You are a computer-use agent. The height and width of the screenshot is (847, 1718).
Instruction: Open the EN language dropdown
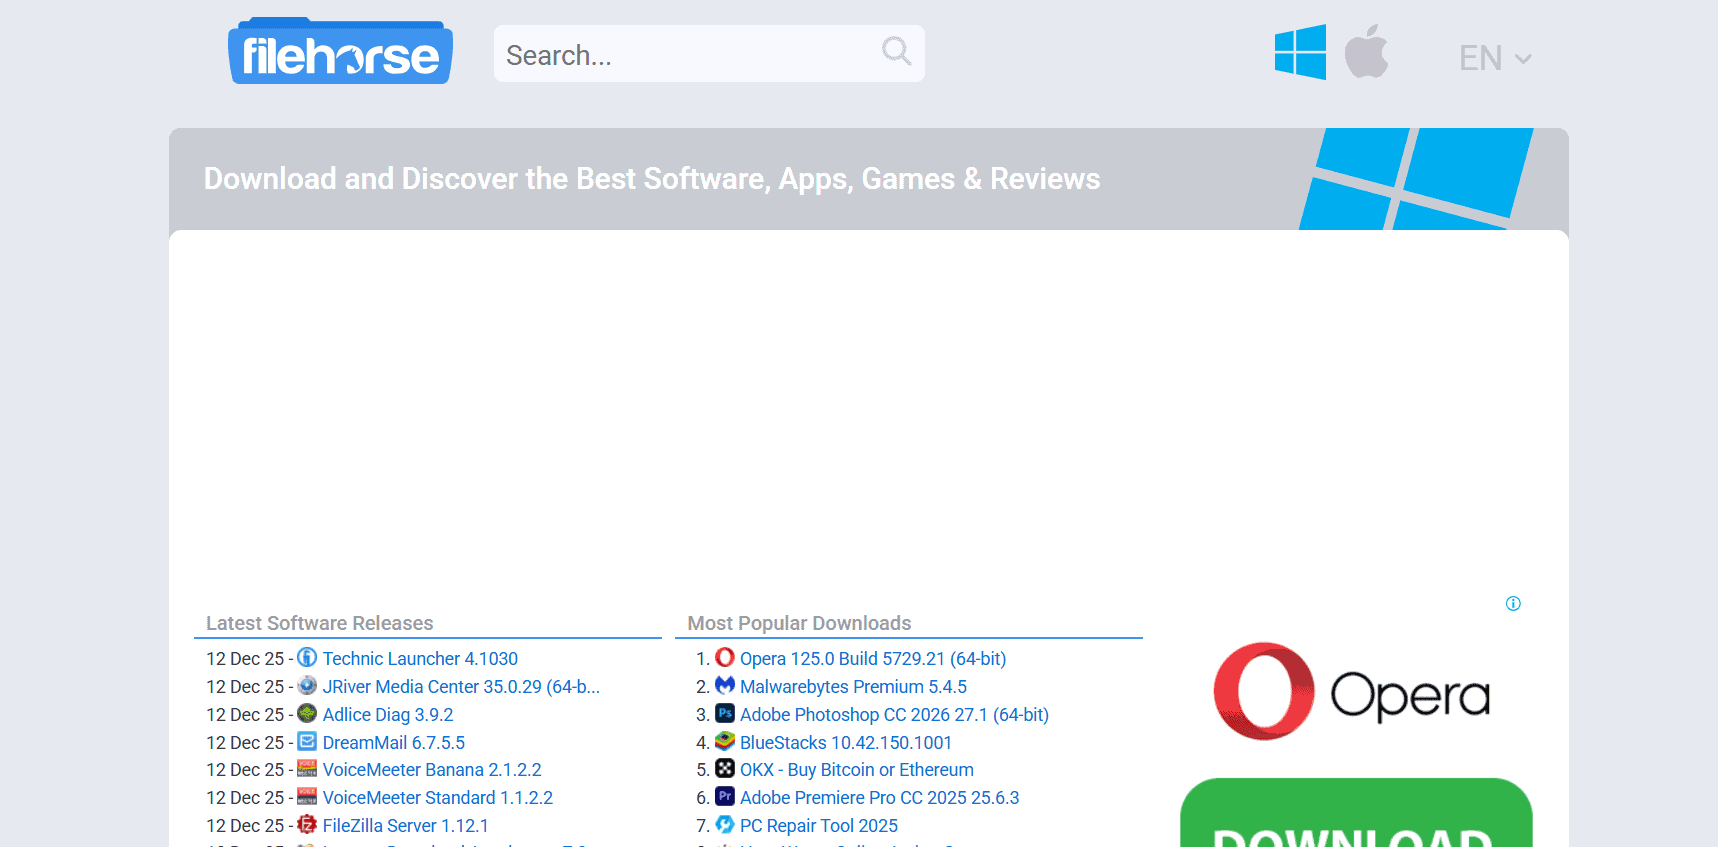pos(1494,58)
